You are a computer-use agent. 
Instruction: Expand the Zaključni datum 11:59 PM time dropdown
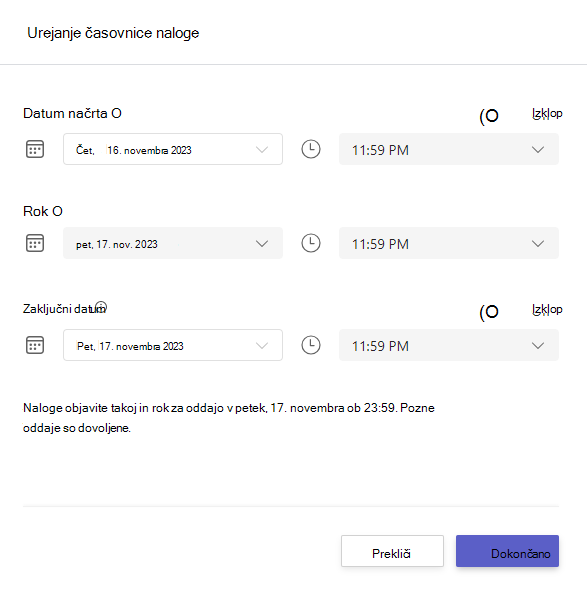(449, 345)
